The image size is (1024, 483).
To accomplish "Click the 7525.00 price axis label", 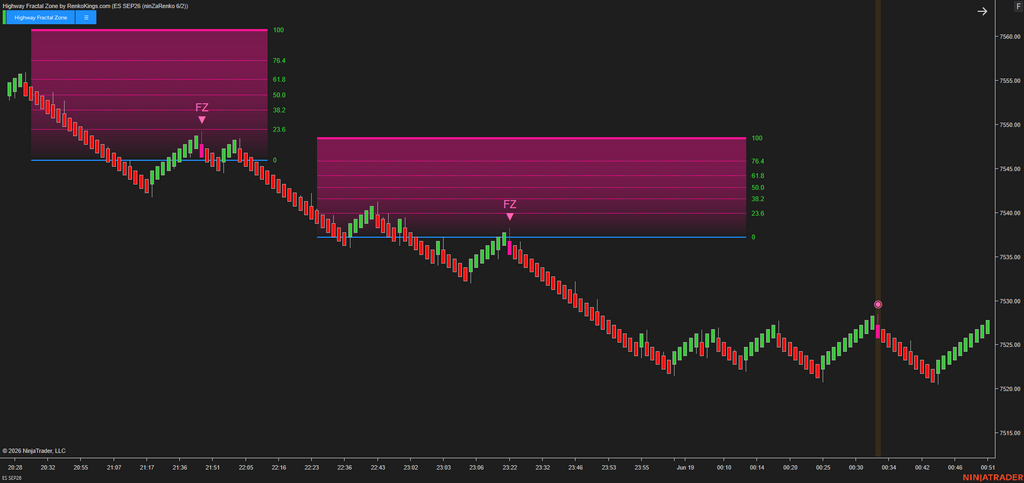I will (1010, 345).
